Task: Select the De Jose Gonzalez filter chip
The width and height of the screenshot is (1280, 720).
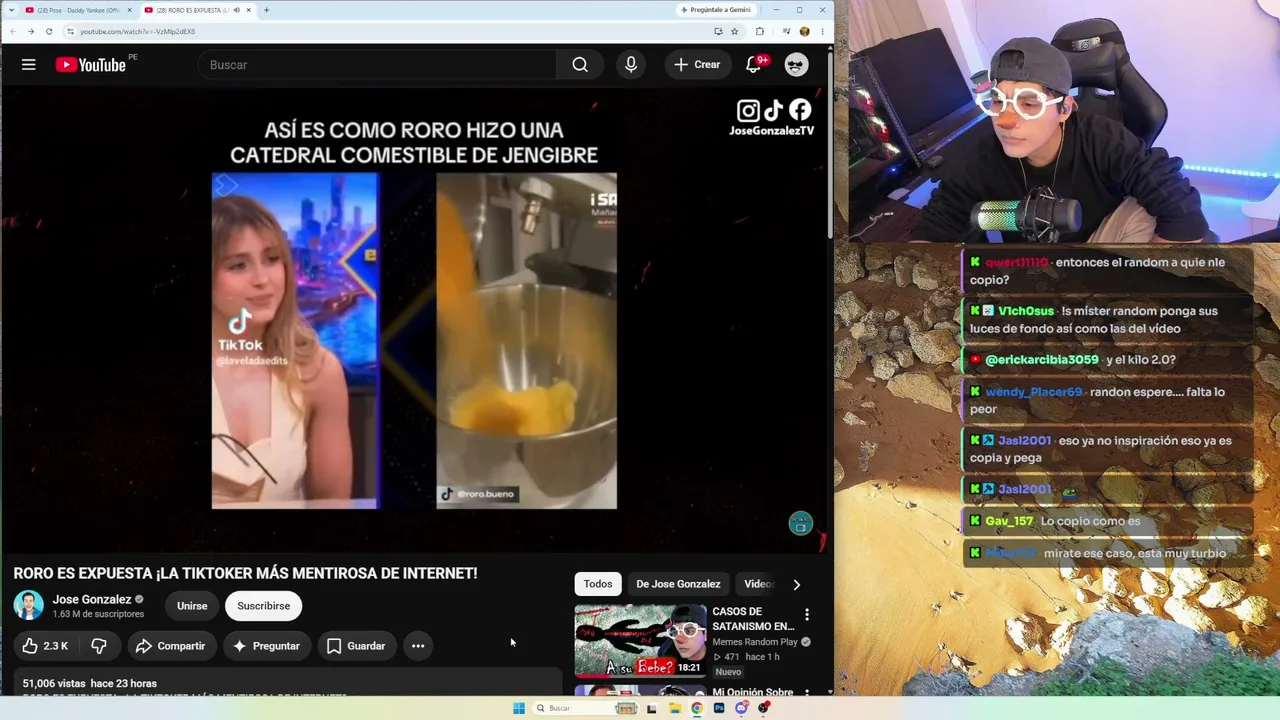Action: pos(678,584)
